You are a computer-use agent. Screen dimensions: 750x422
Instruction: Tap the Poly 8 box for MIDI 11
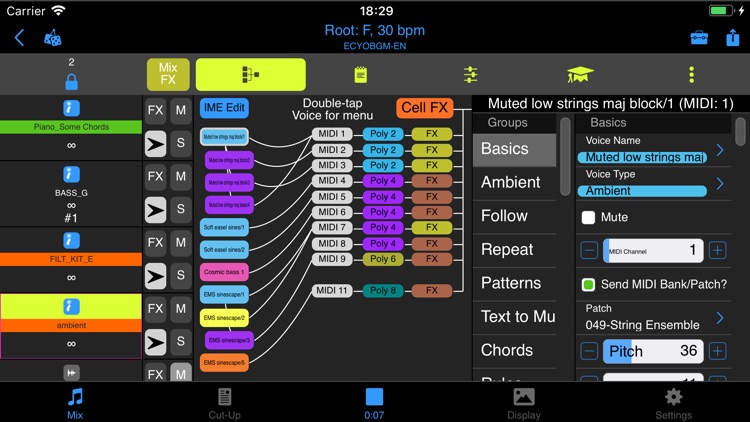[383, 290]
